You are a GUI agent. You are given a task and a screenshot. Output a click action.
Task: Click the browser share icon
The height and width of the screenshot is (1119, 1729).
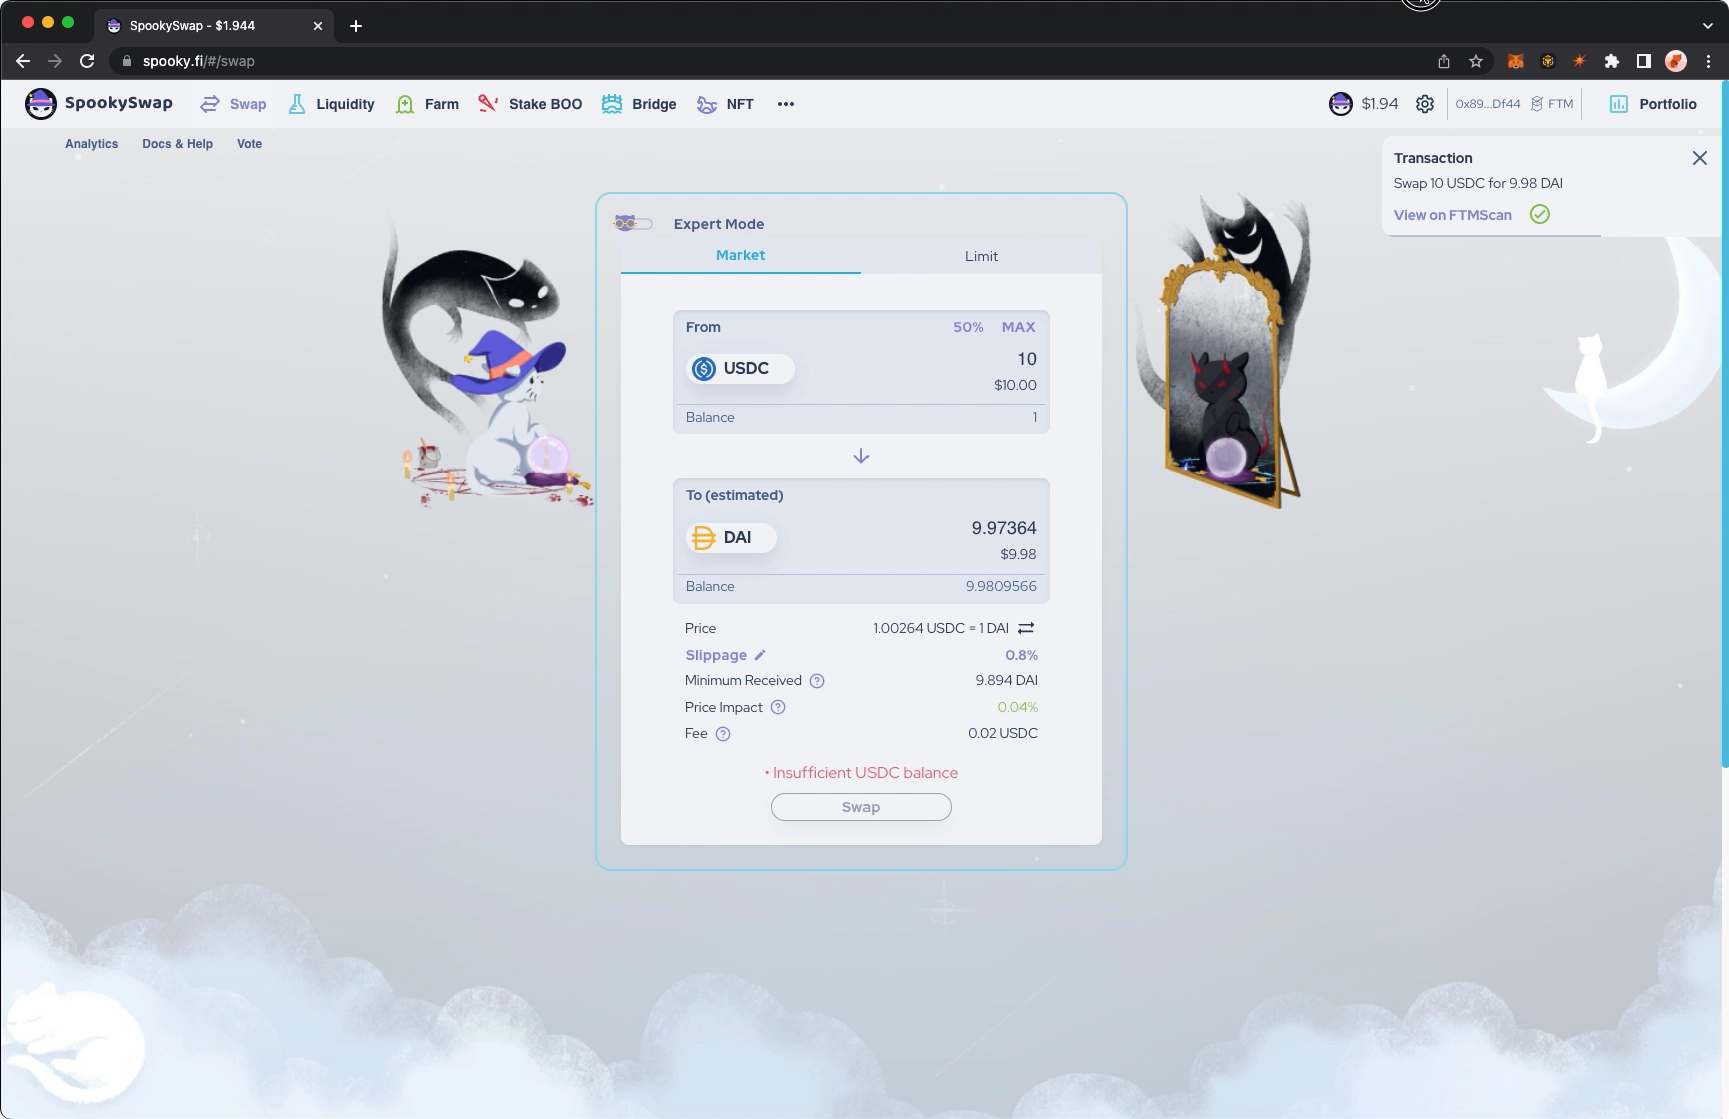click(x=1444, y=61)
